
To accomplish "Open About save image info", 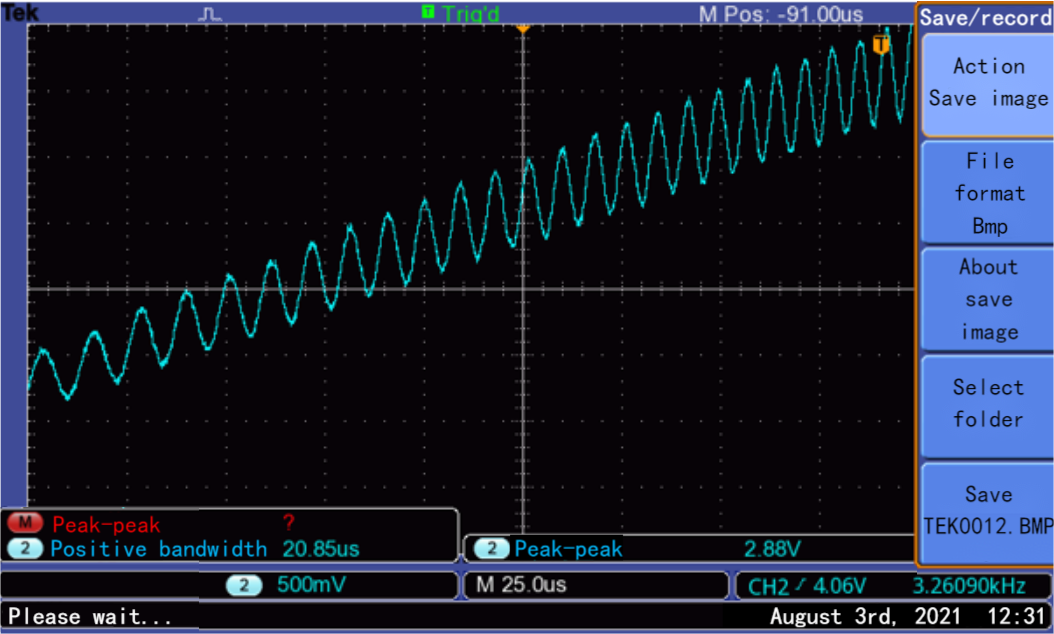I will (x=987, y=299).
